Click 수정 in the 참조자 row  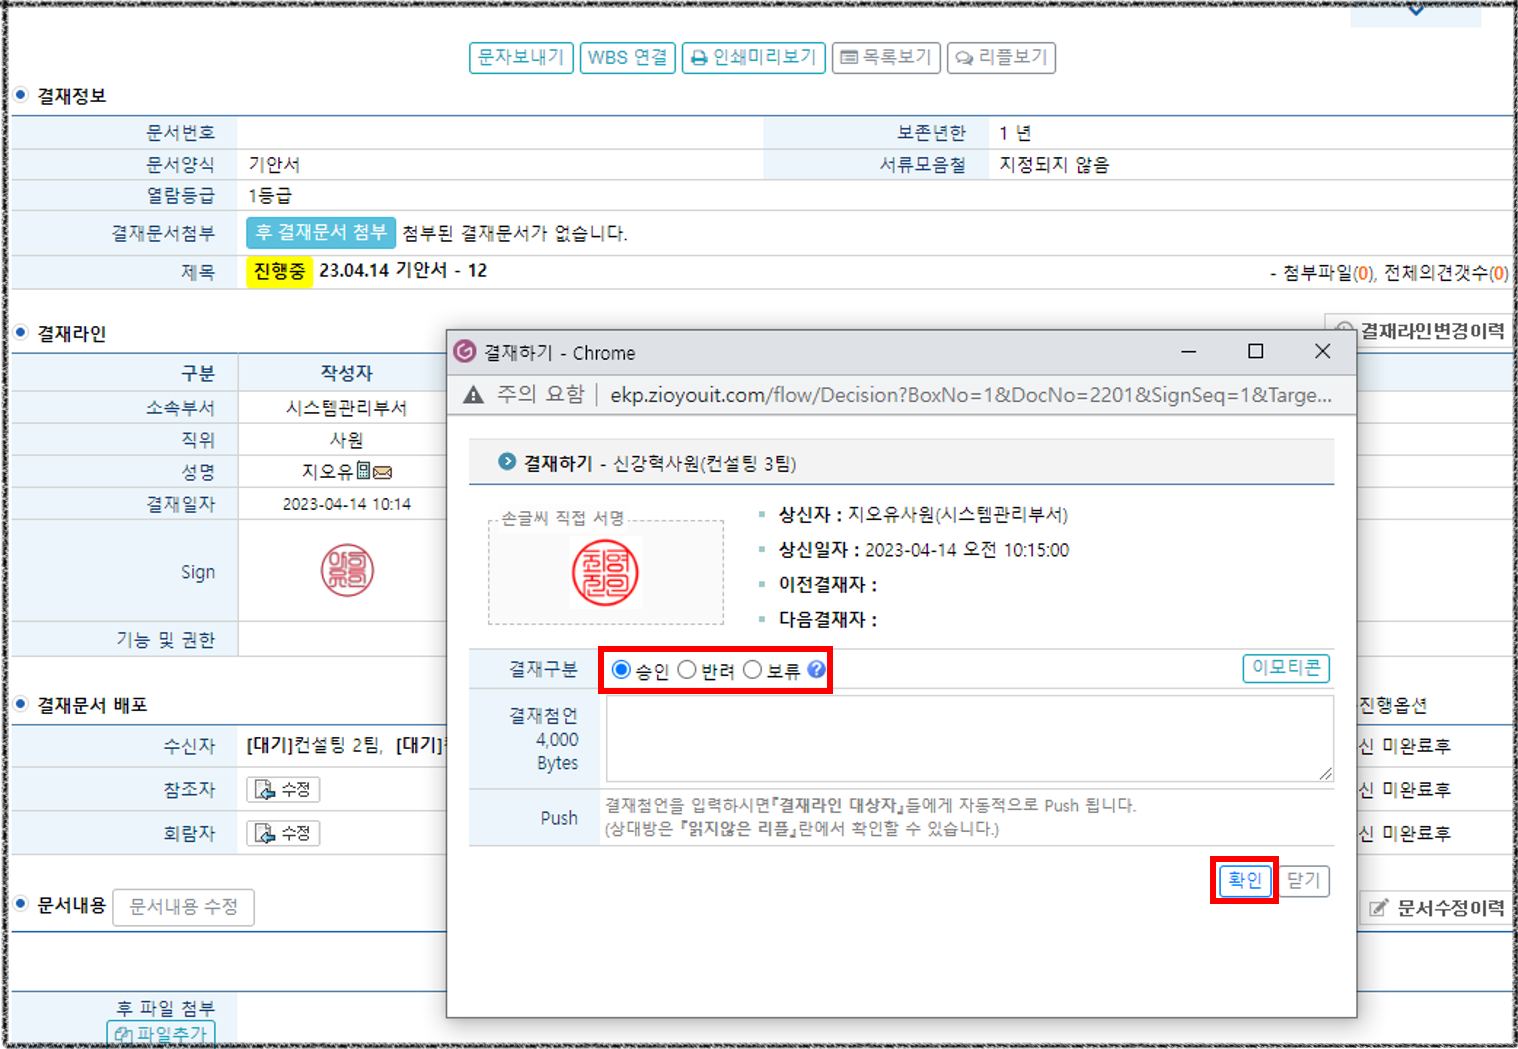click(x=283, y=790)
